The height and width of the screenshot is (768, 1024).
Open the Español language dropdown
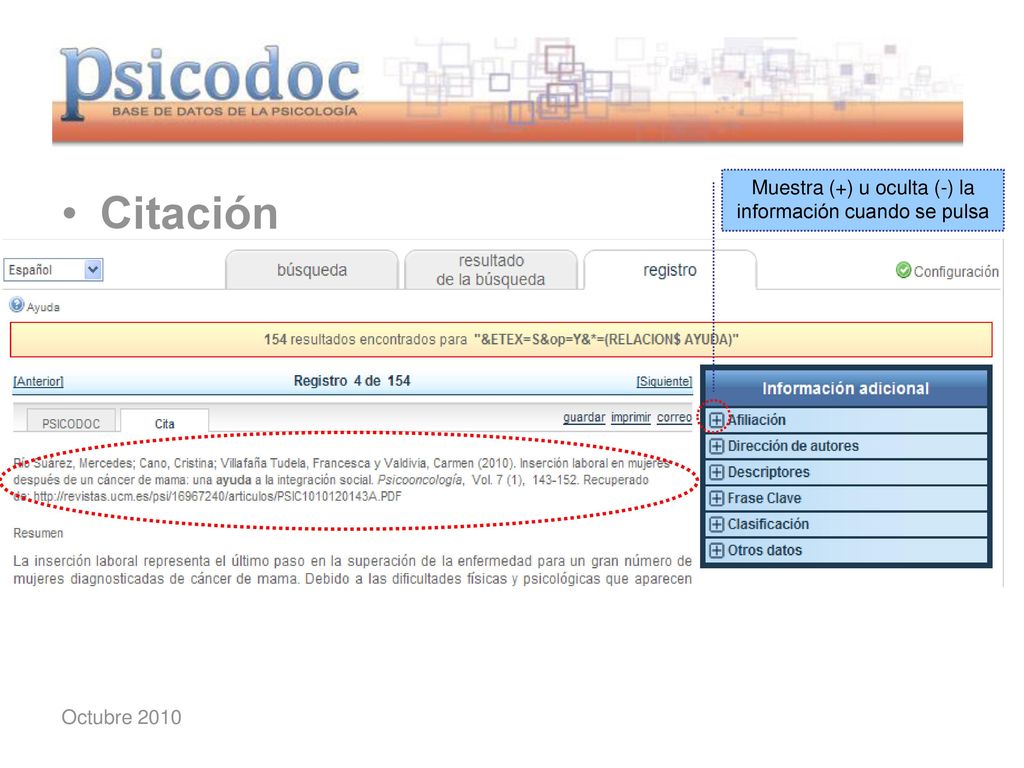click(53, 270)
